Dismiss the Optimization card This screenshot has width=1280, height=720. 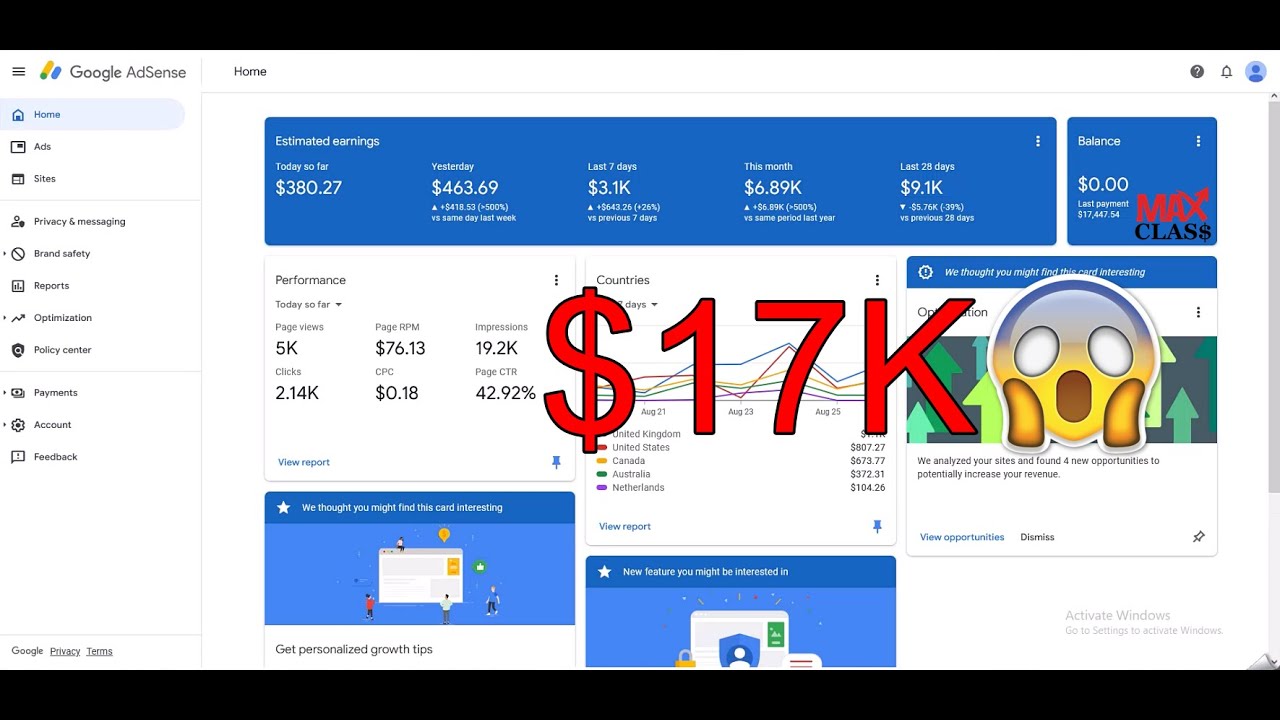(1037, 537)
